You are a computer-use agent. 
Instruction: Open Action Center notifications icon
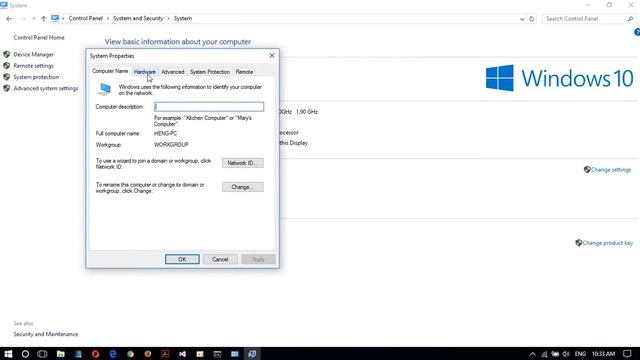click(x=627, y=354)
